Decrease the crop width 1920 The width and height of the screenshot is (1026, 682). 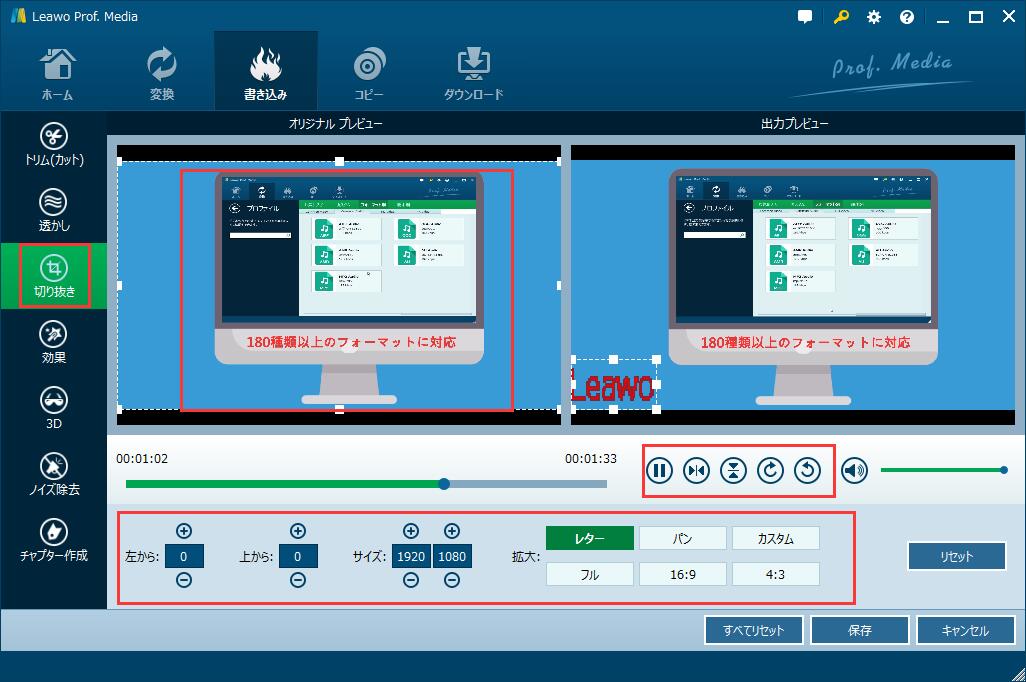point(411,580)
